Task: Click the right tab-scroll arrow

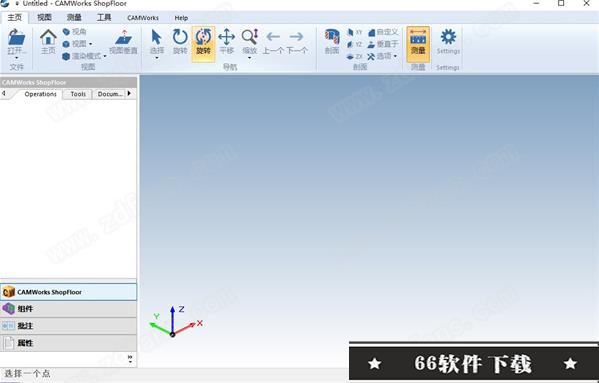Action: [x=130, y=94]
